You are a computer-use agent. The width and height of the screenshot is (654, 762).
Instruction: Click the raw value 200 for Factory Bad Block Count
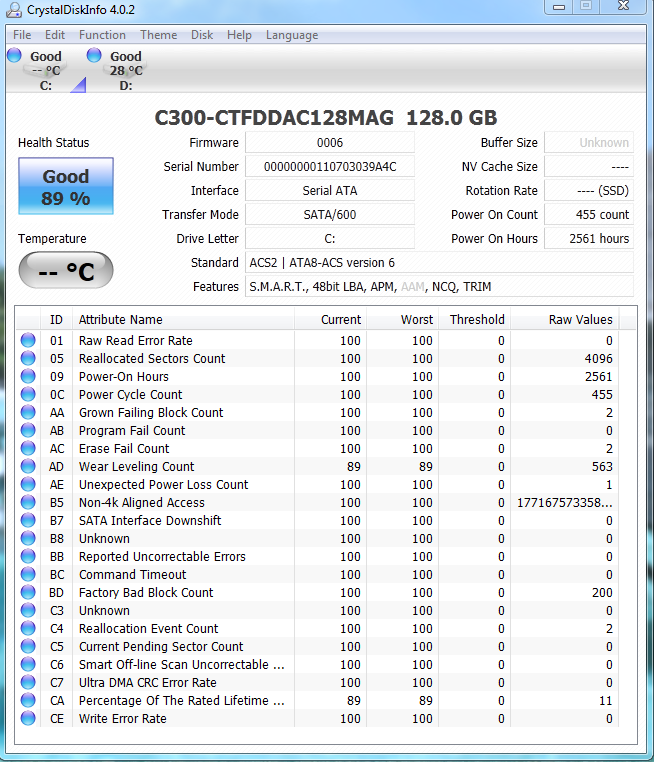tap(602, 592)
